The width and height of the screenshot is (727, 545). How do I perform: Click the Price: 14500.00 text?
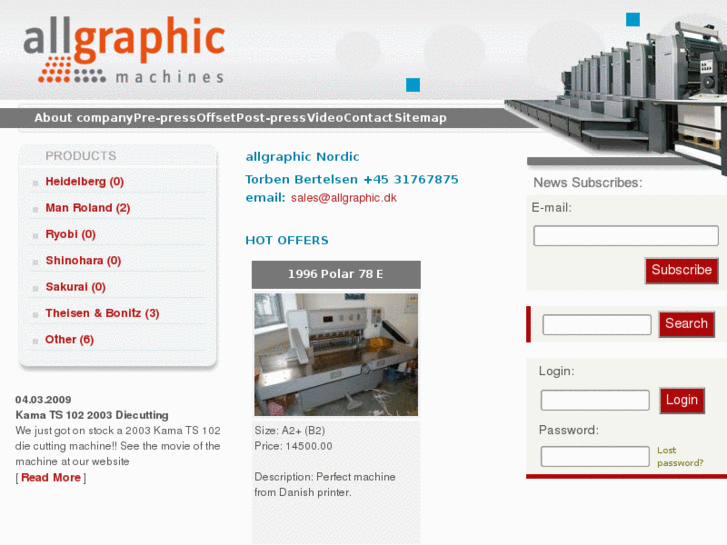pyautogui.click(x=293, y=446)
